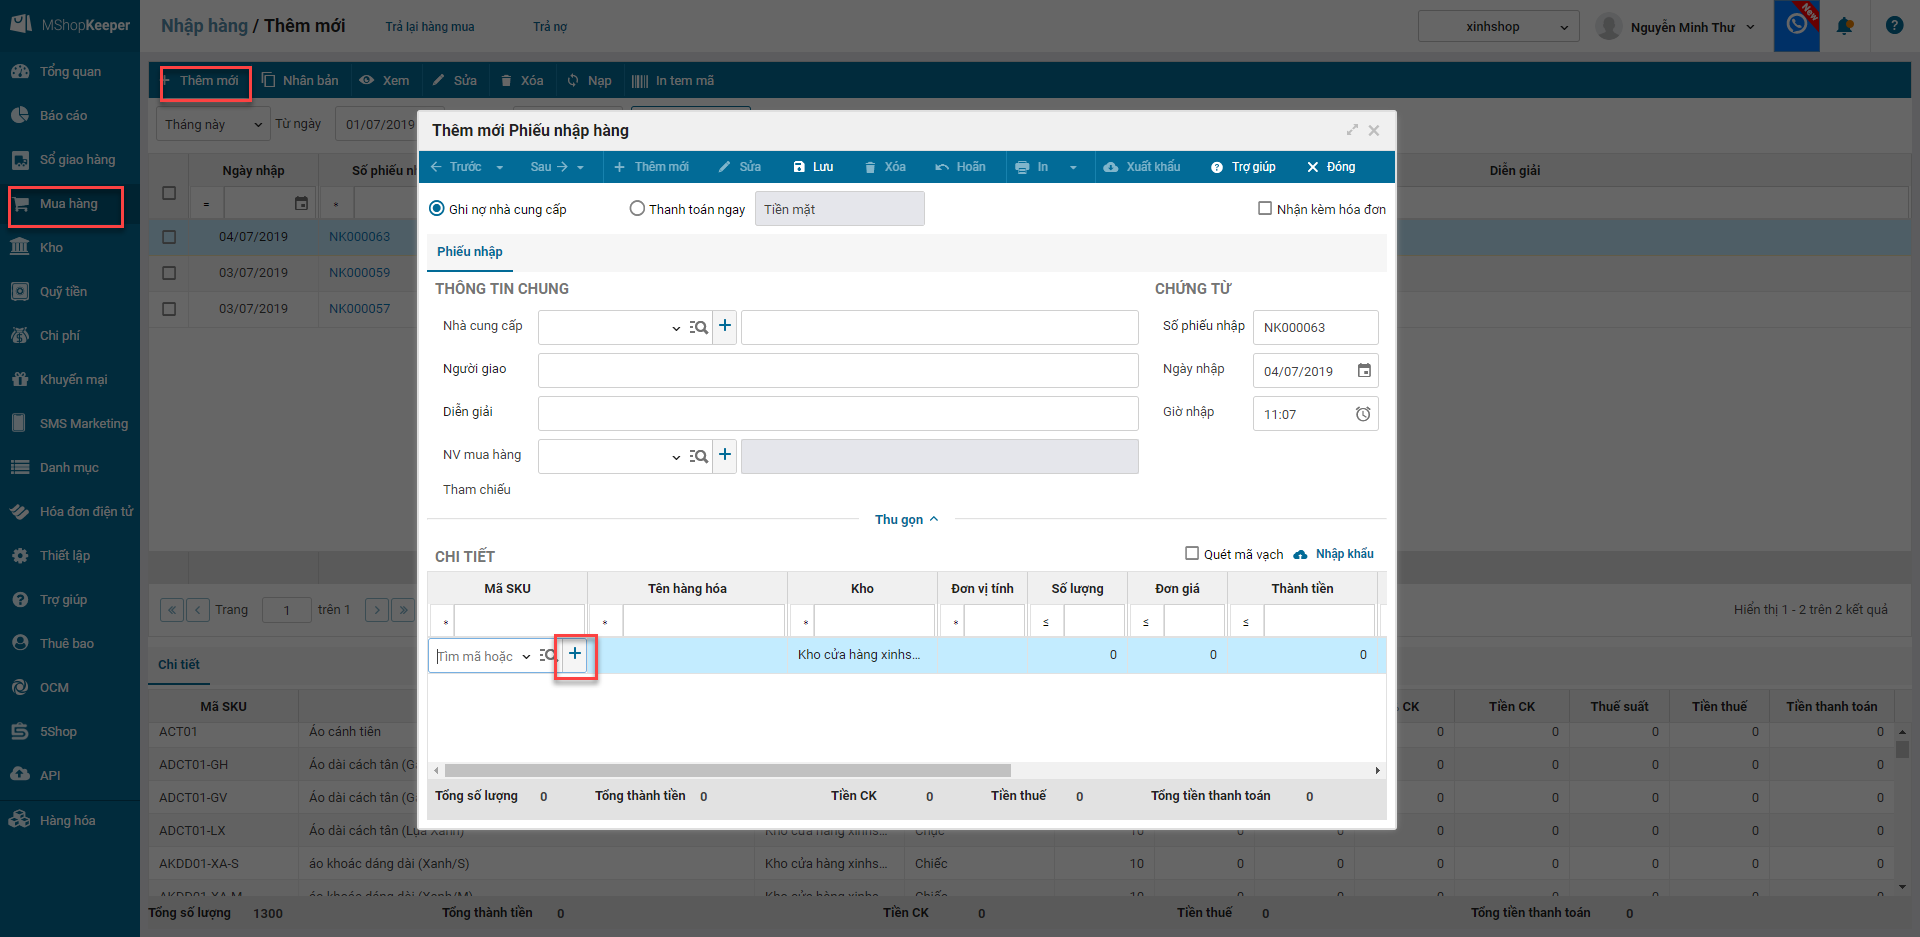
Task: Expand the NV mua hàng combo box
Action: (x=676, y=457)
